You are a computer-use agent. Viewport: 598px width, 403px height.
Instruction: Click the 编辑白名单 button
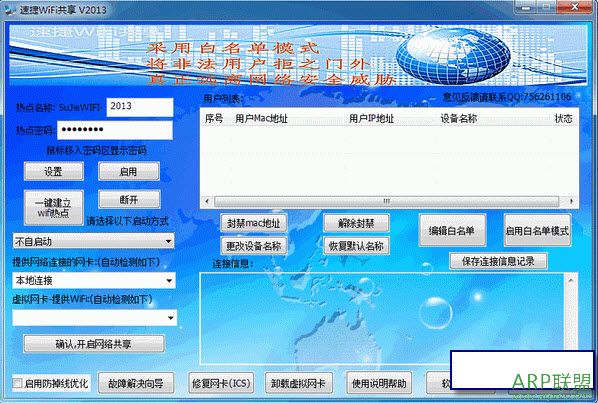coord(452,230)
